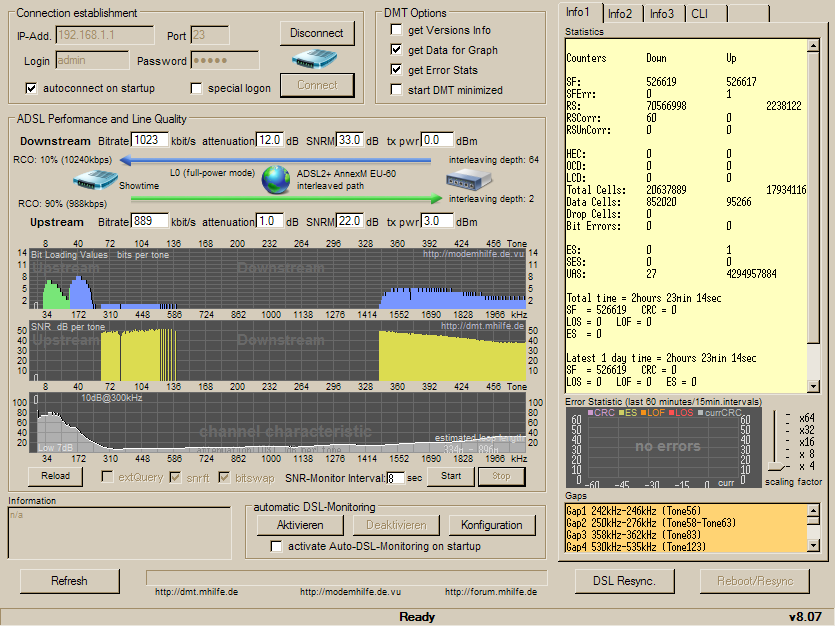This screenshot has height=626, width=835.
Task: Click the IP-Add. input field
Action: (105, 35)
